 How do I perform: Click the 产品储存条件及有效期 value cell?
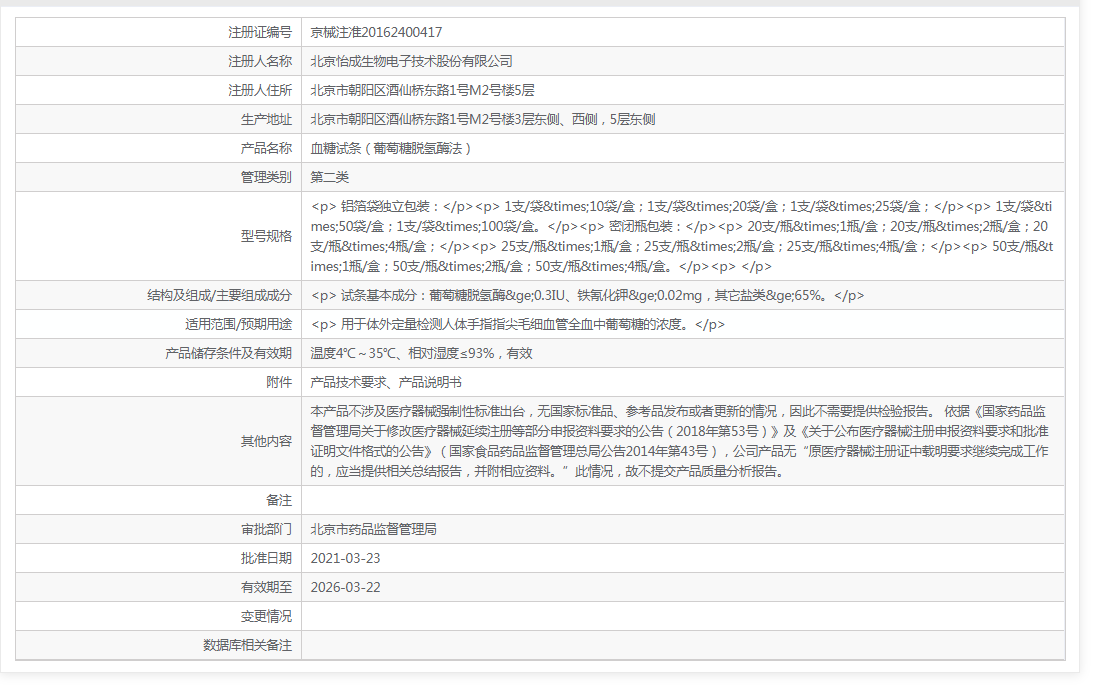coord(420,352)
